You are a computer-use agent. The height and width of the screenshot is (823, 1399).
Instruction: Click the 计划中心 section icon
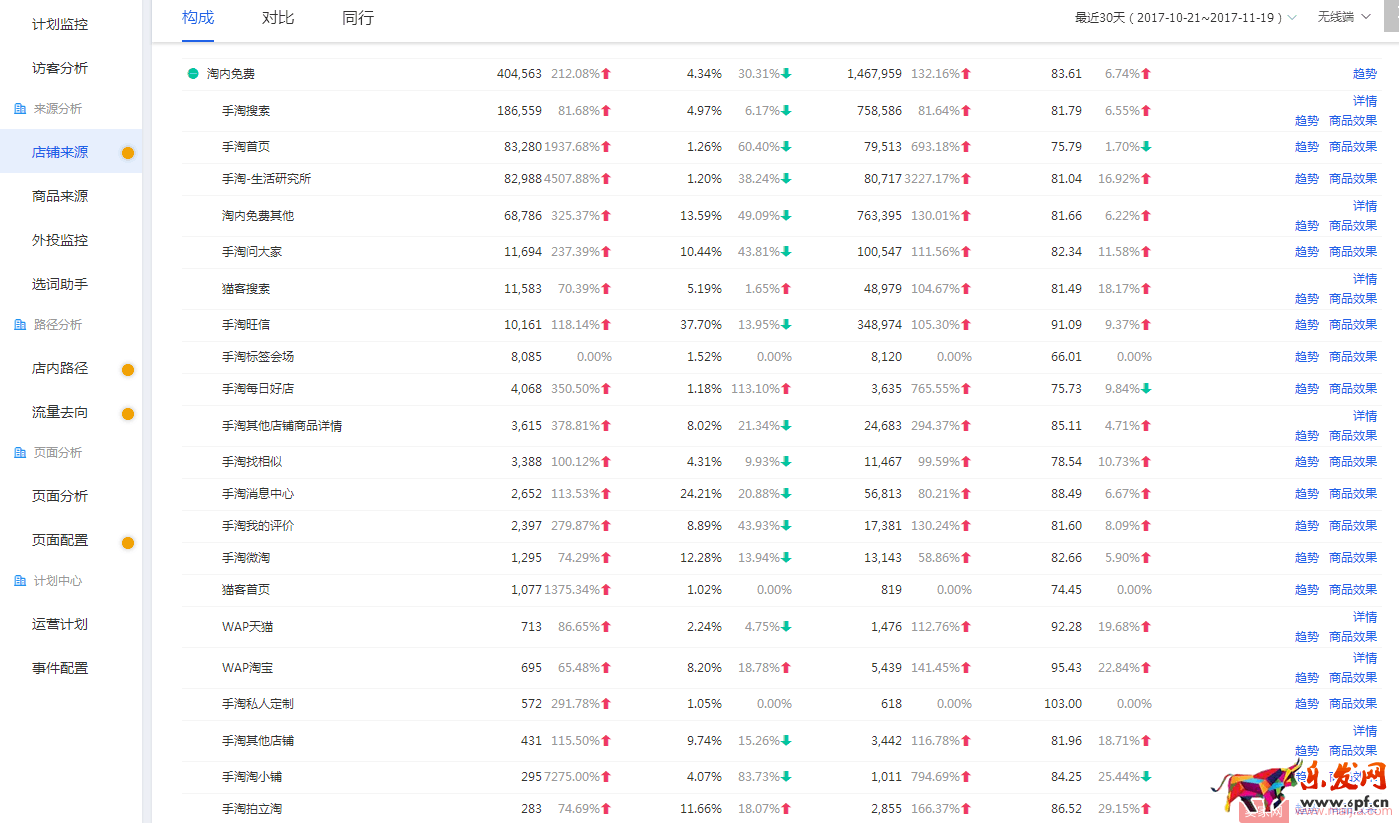(20, 580)
